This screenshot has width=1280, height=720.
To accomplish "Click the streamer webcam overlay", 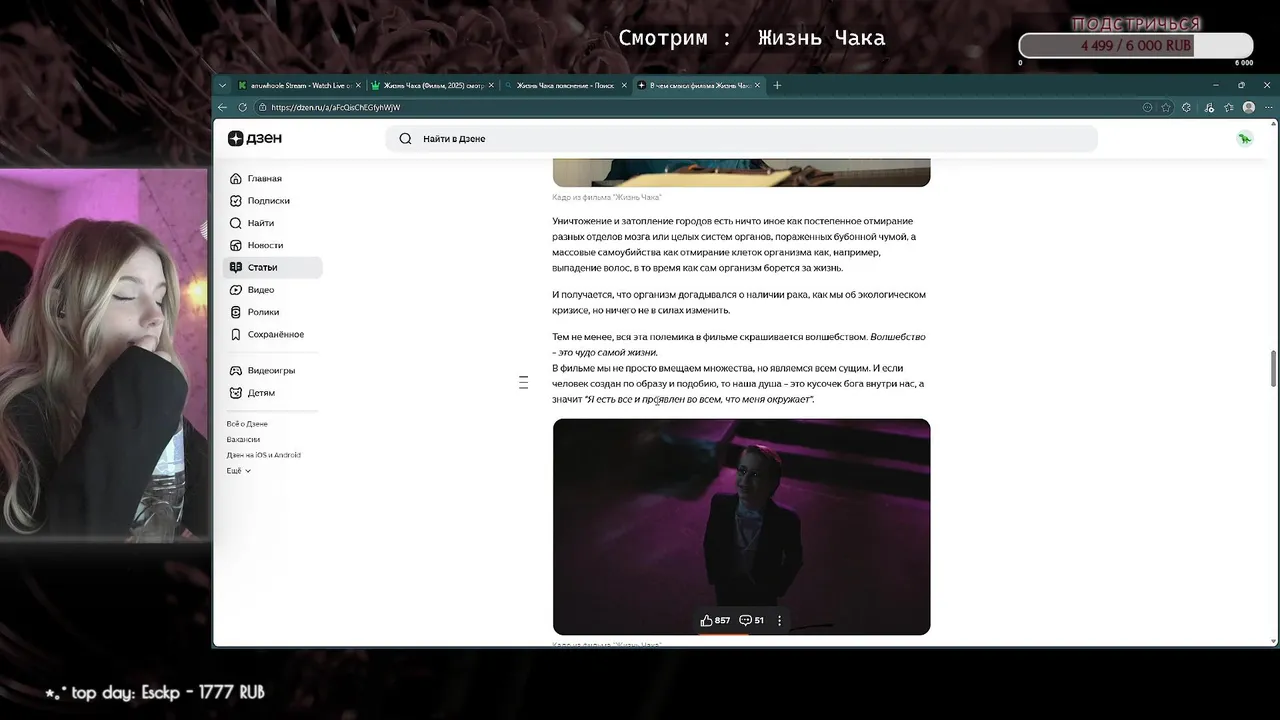I will click(x=104, y=355).
